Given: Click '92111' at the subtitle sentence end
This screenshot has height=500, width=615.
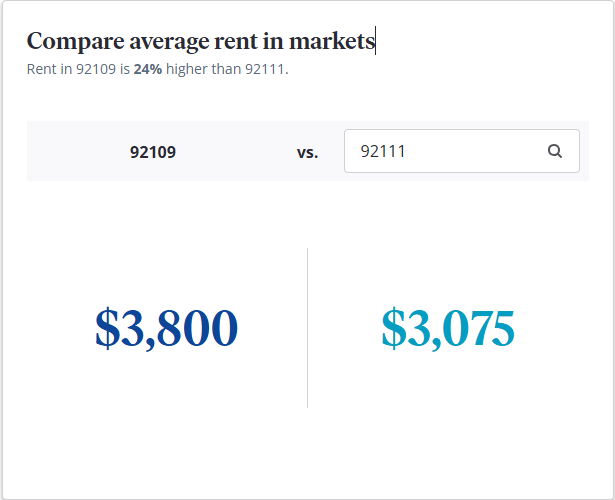Looking at the screenshot, I should click(x=265, y=69).
